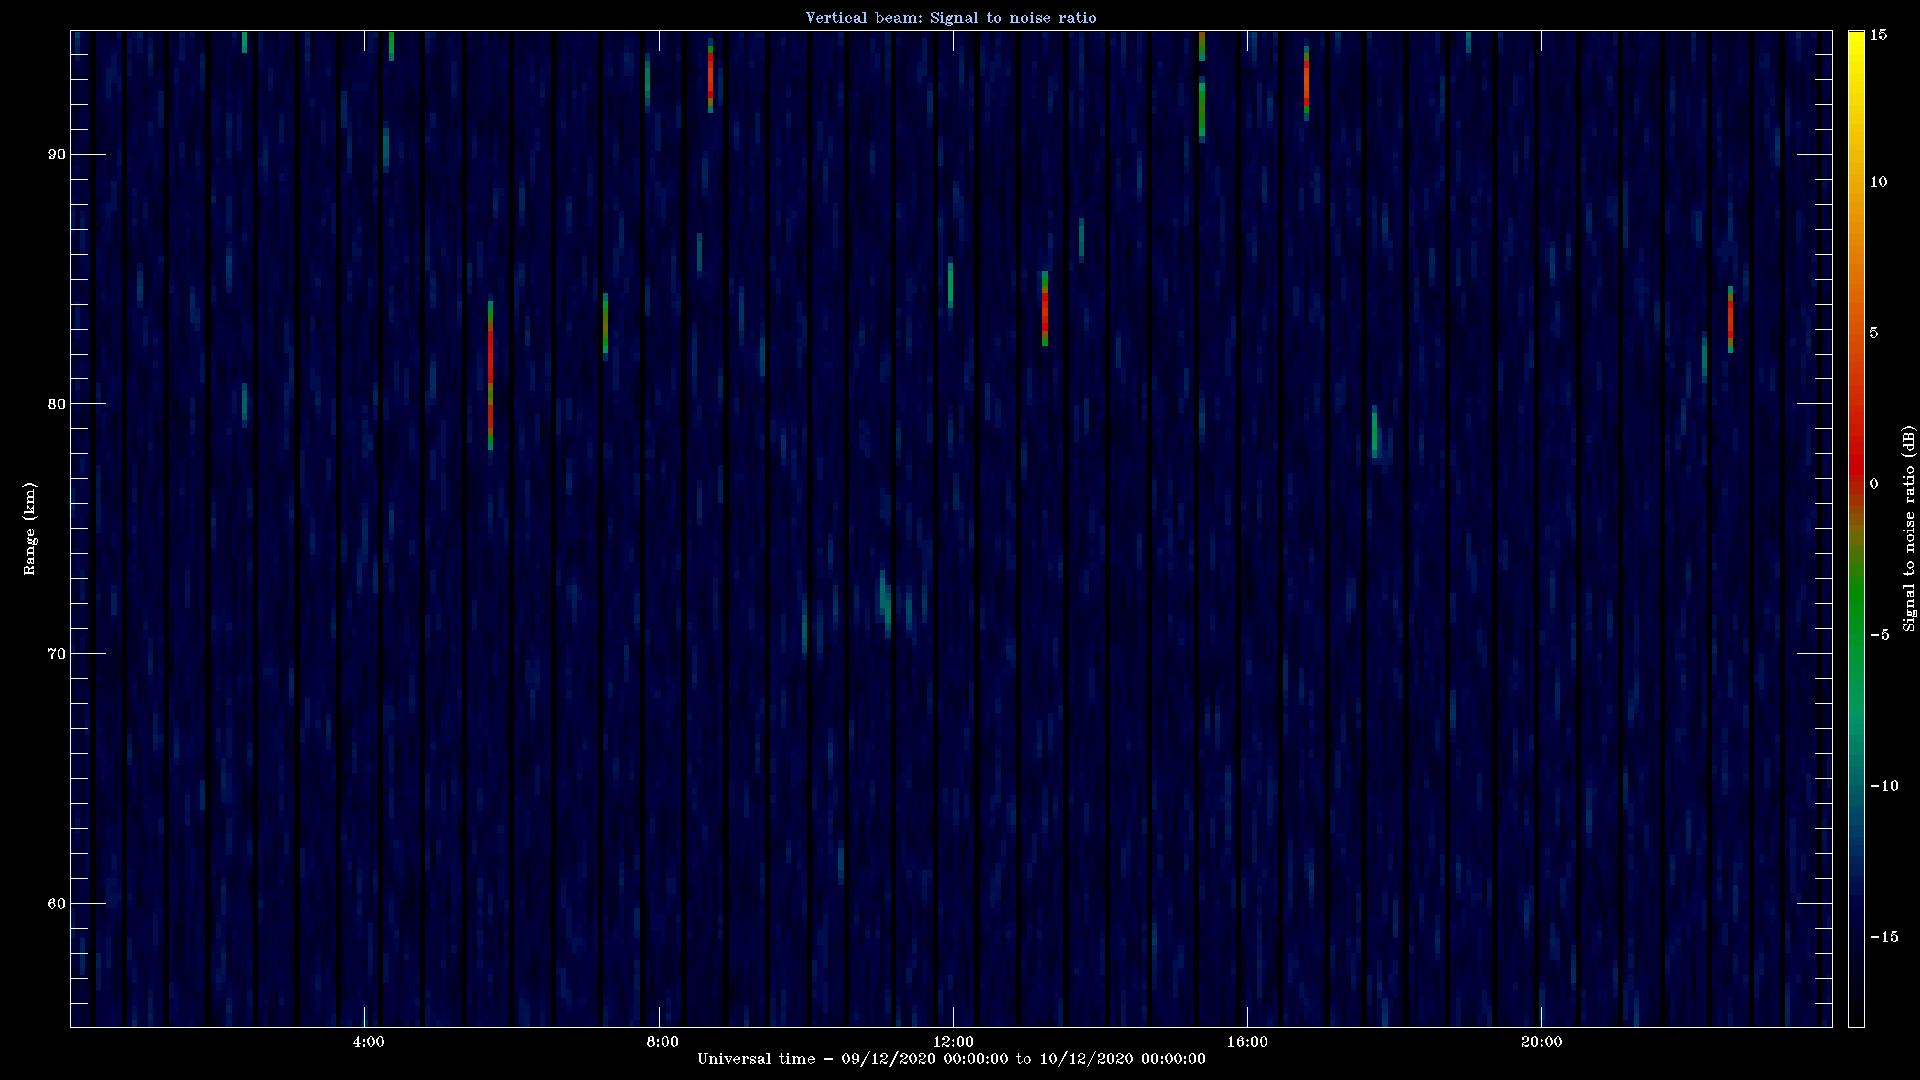
Task: Click the '0' colorbar label
Action: (x=1874, y=484)
